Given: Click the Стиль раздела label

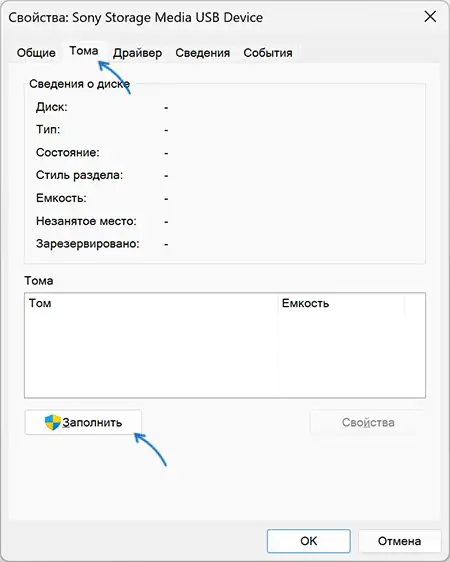Looking at the screenshot, I should (x=79, y=175).
